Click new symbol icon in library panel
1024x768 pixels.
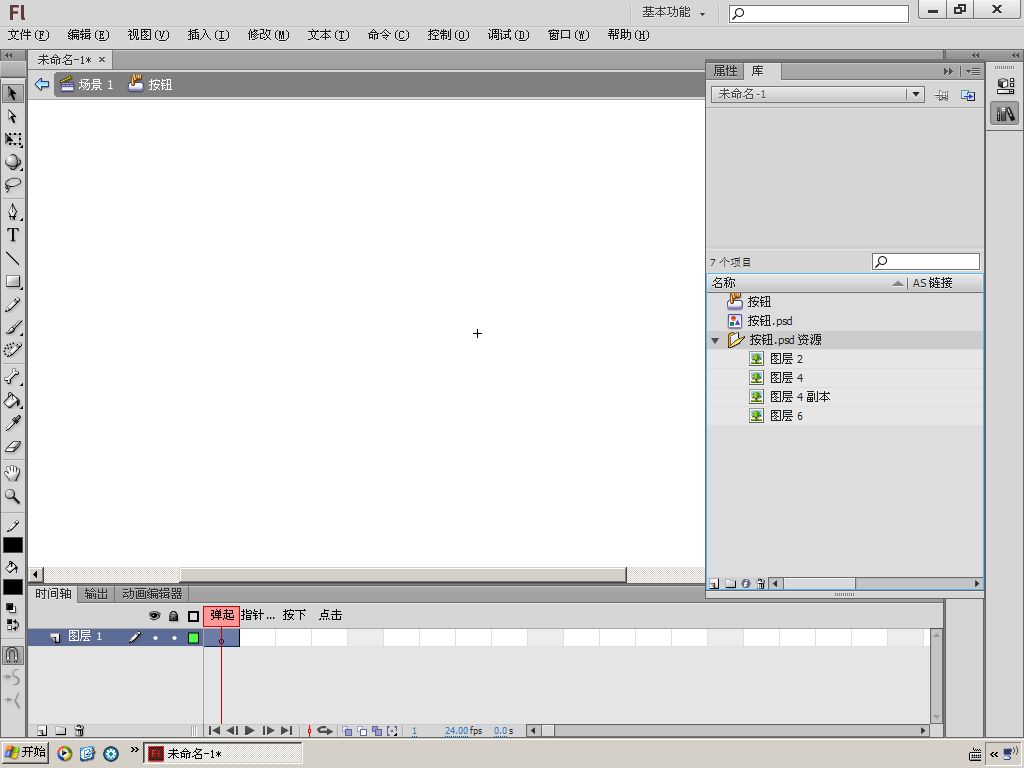coord(714,584)
